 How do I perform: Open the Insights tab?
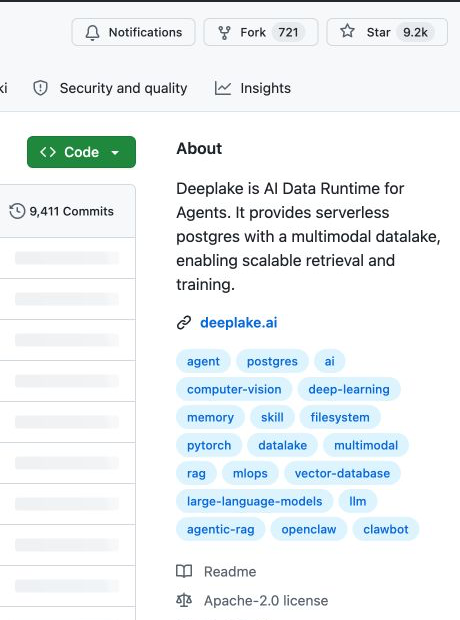(253, 88)
